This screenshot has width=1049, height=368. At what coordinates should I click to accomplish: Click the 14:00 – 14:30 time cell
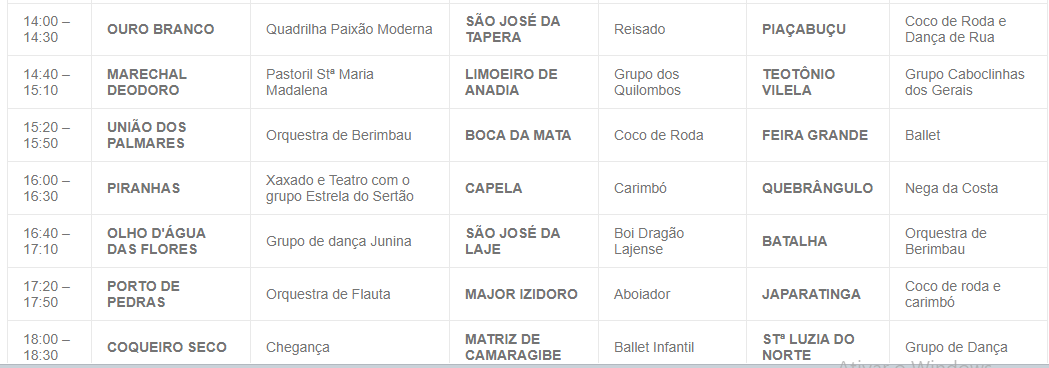[x=47, y=29]
